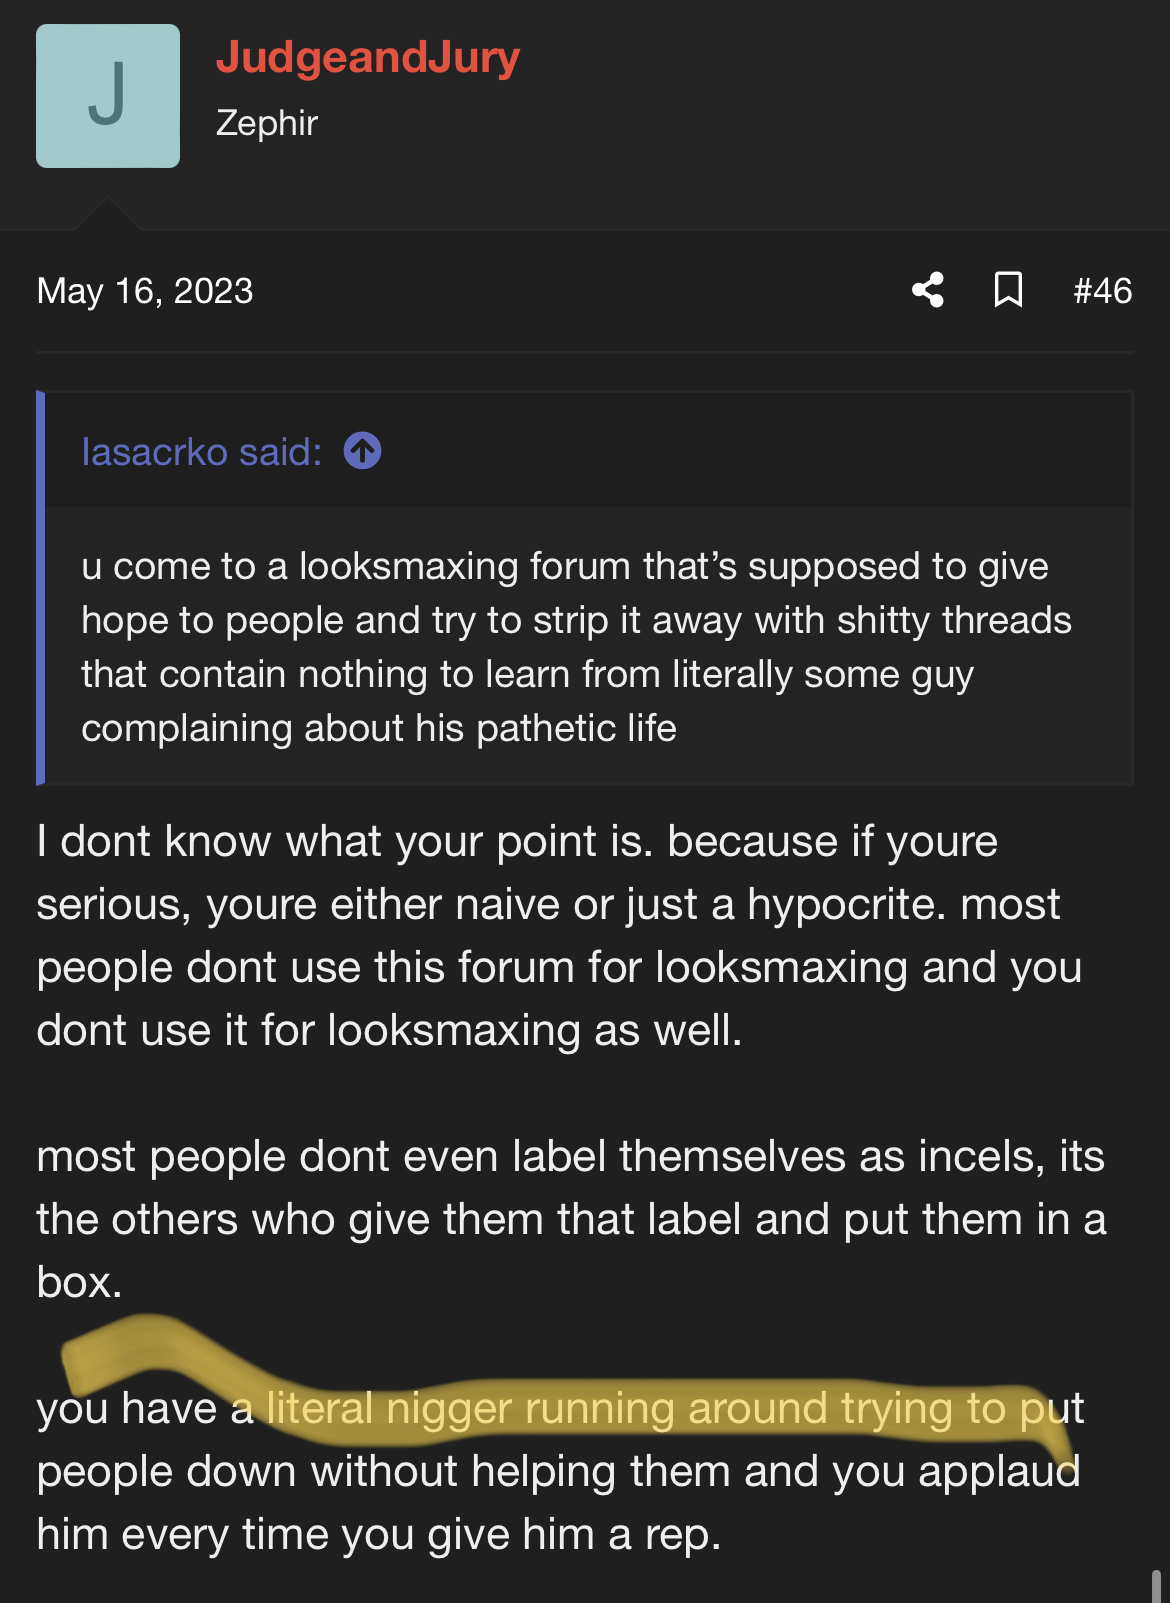
Task: Jump to original post via up-arrow icon
Action: 362,451
